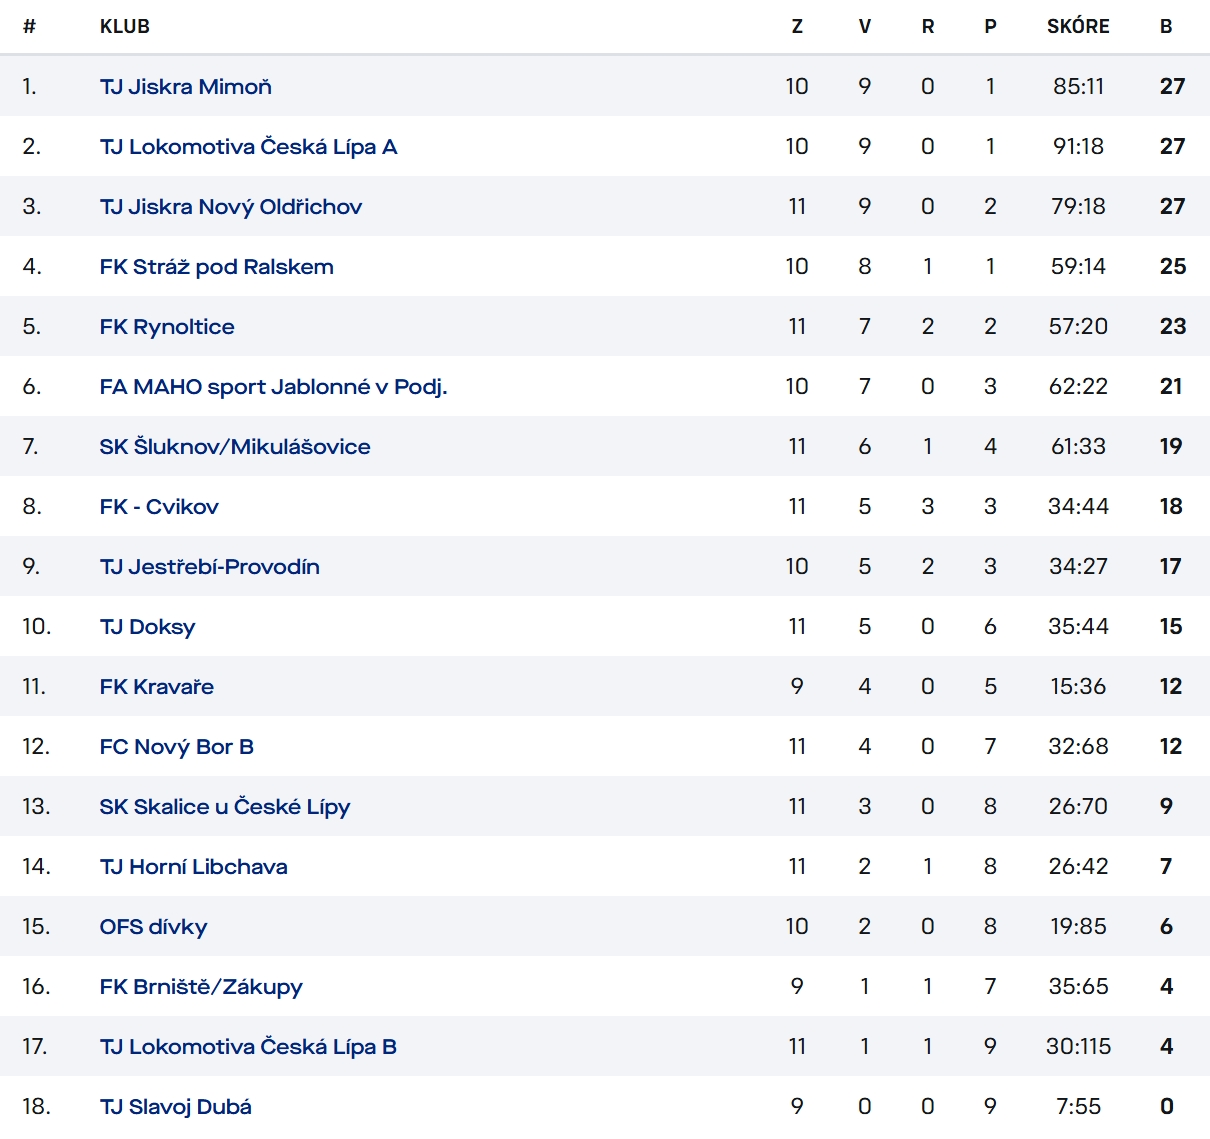This screenshot has width=1210, height=1139.
Task: Open SK Skalice u České Lípy
Action: (225, 807)
